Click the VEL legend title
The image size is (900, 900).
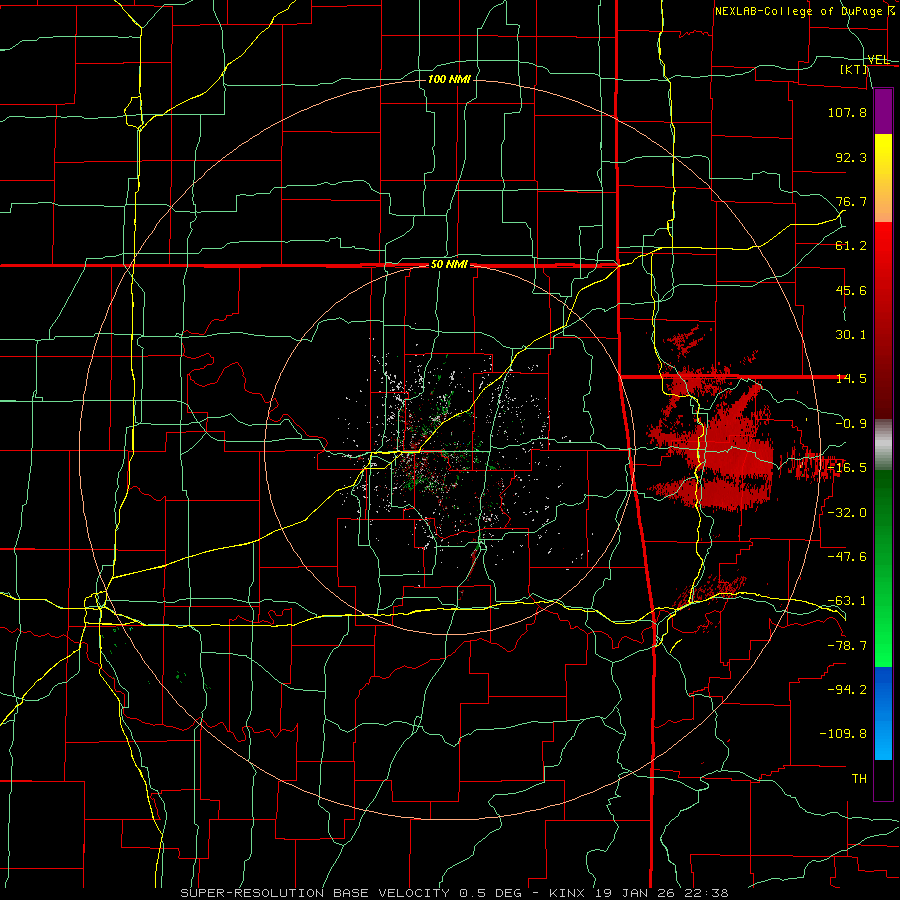pos(878,60)
